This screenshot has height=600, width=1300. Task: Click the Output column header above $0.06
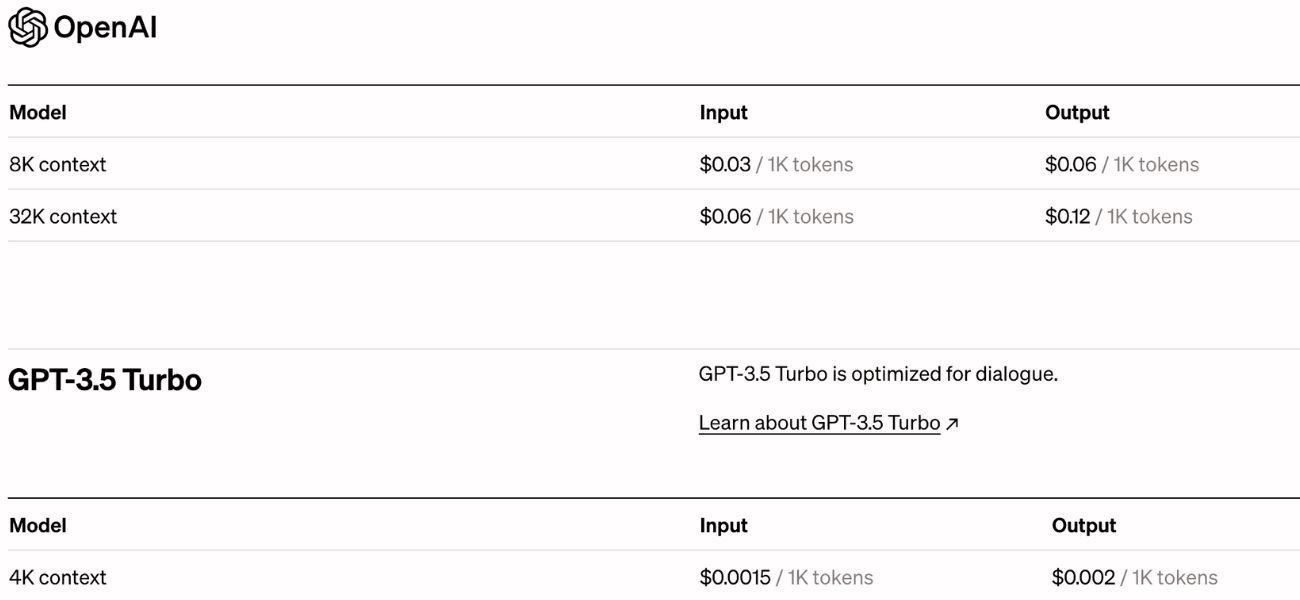(1077, 111)
